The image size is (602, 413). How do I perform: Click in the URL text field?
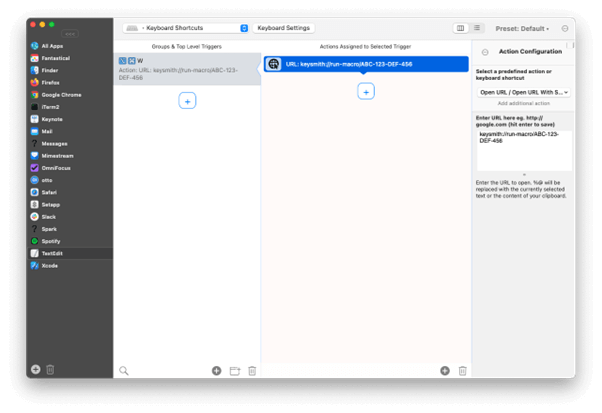(523, 150)
